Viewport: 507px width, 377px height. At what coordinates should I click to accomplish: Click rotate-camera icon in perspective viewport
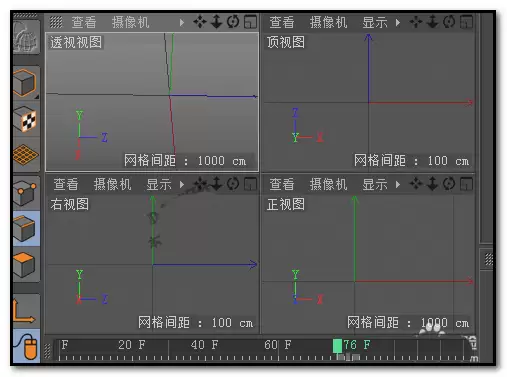pyautogui.click(x=233, y=22)
